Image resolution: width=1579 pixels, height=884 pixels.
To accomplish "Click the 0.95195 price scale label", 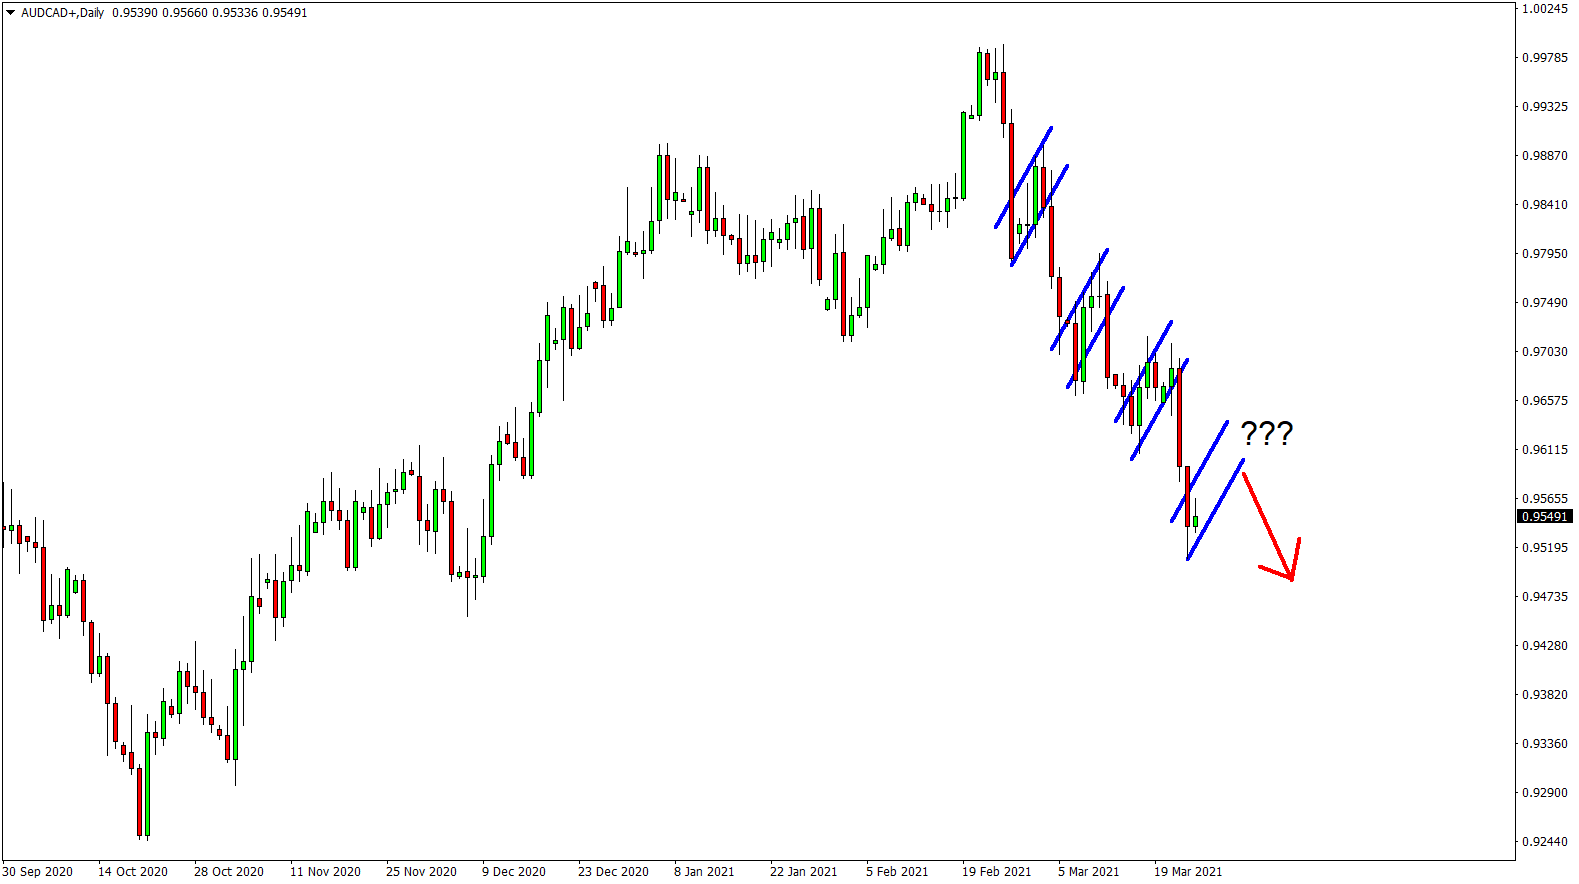I will [1545, 548].
